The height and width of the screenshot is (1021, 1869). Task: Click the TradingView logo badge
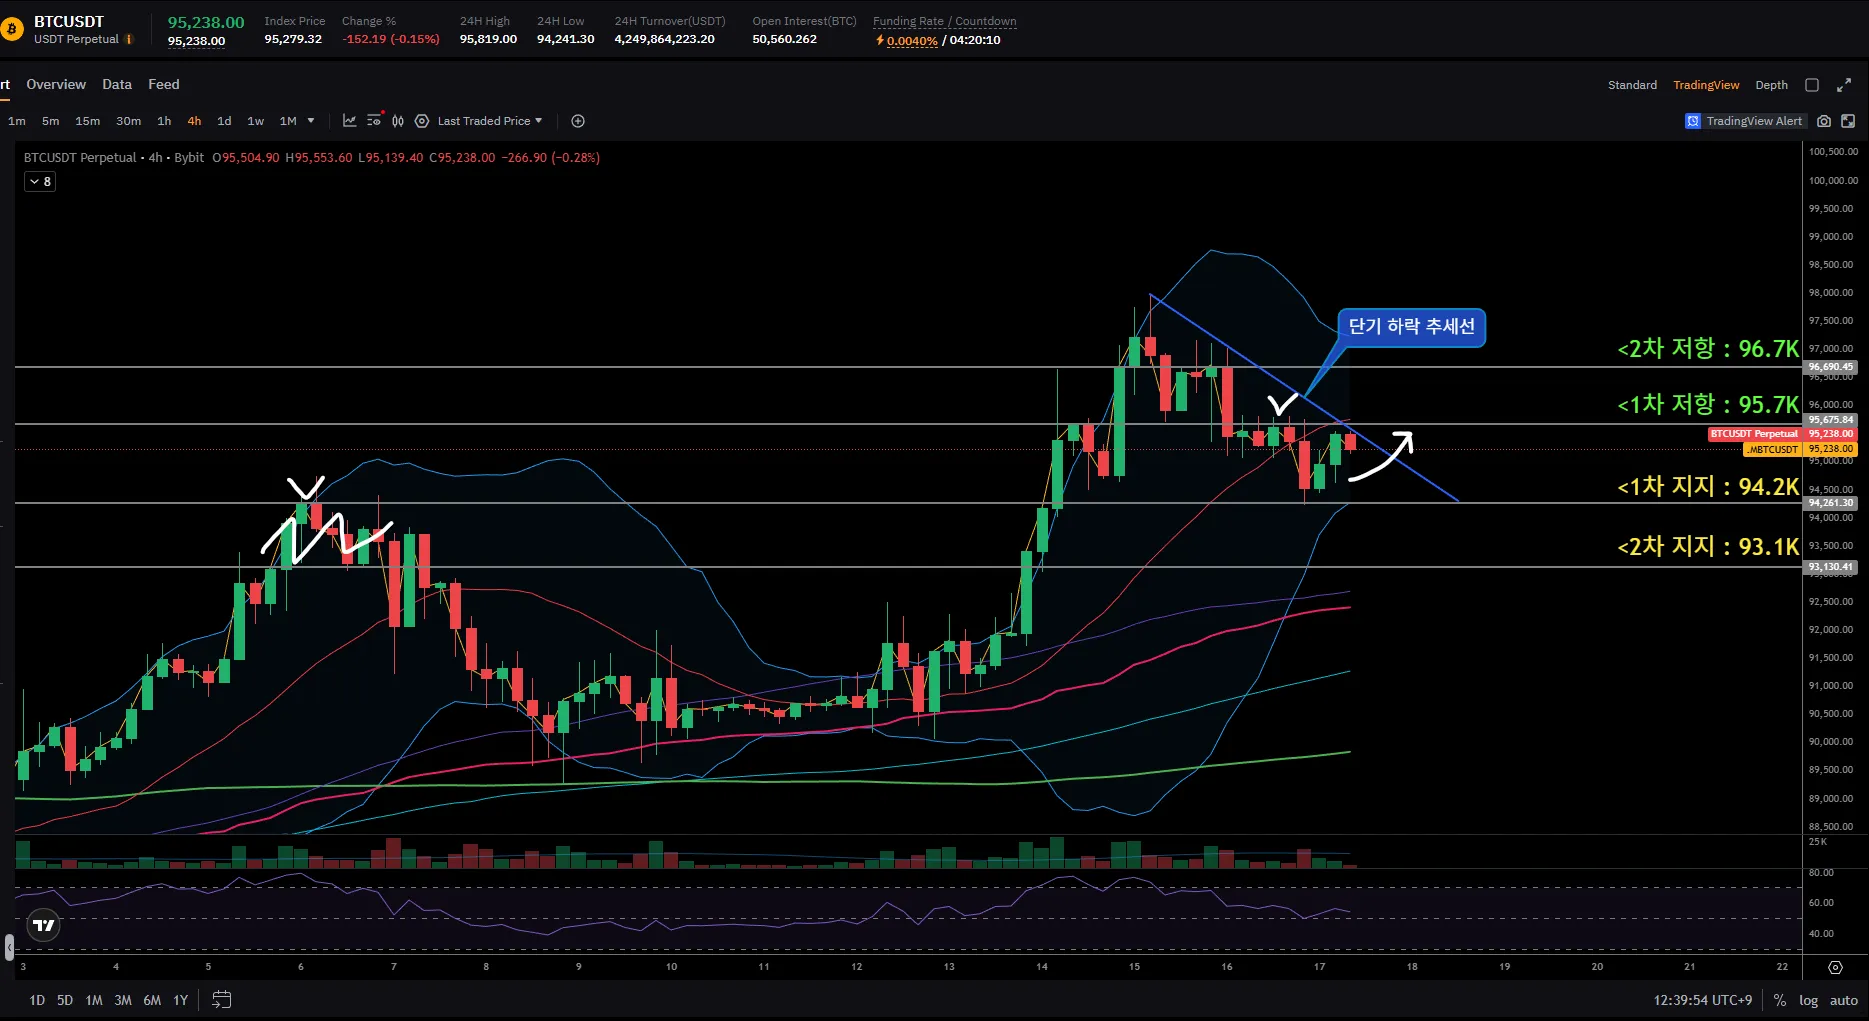pos(44,925)
